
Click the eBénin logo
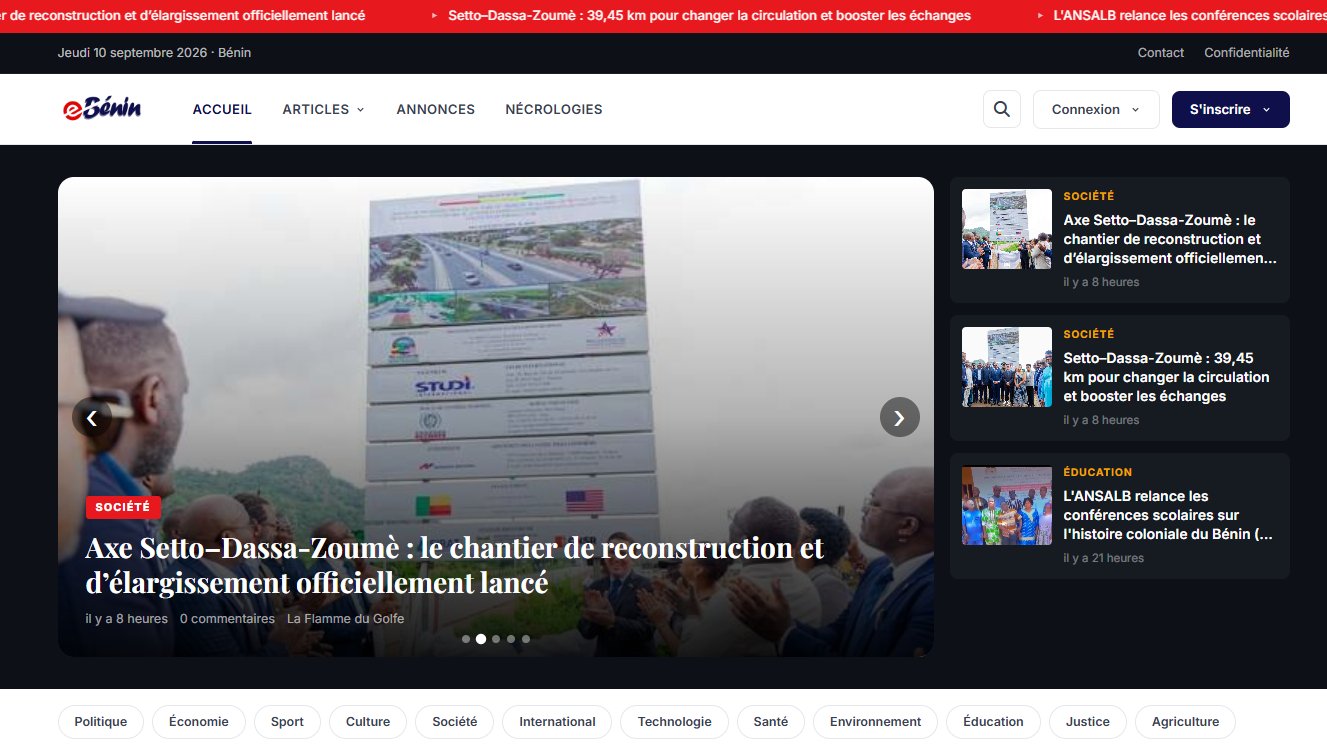[102, 109]
